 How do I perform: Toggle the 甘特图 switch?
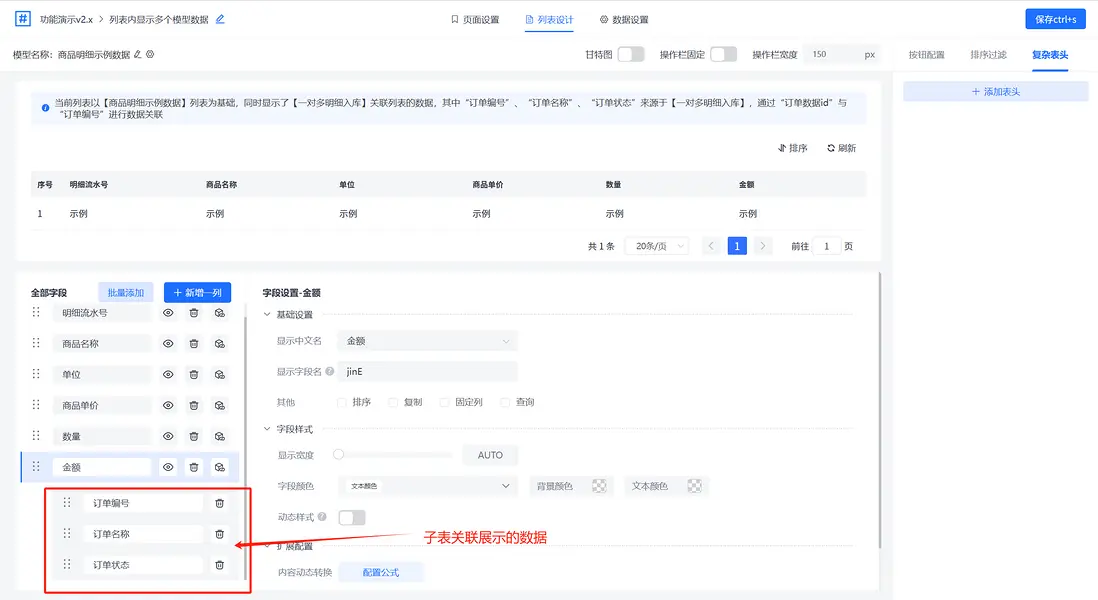(631, 54)
